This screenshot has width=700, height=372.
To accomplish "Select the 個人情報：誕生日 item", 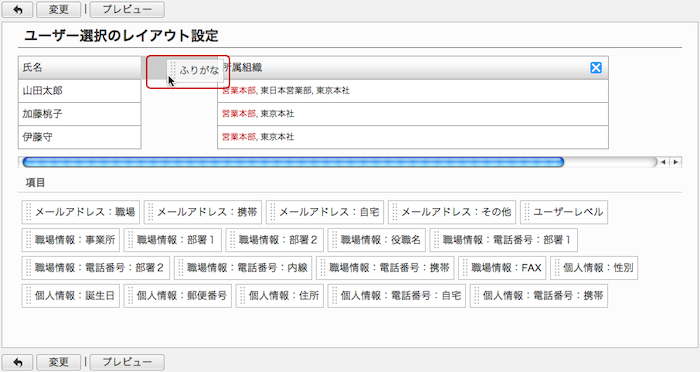I will click(x=71, y=296).
